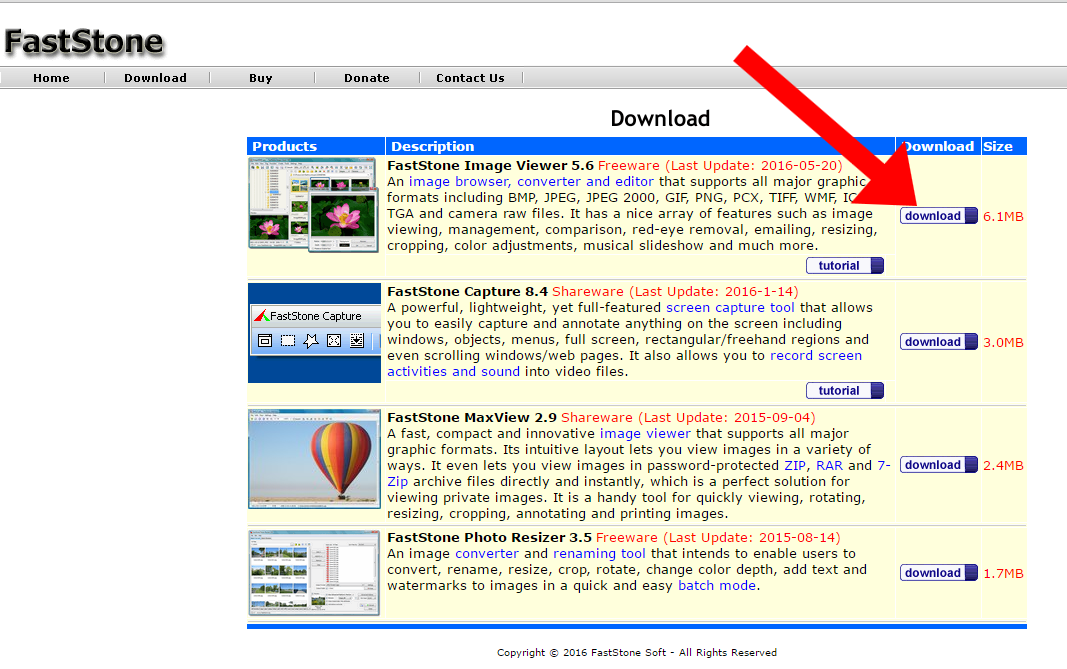Screen dimensions: 1067x669
Task: Select Donate in navigation bar
Action: (366, 78)
